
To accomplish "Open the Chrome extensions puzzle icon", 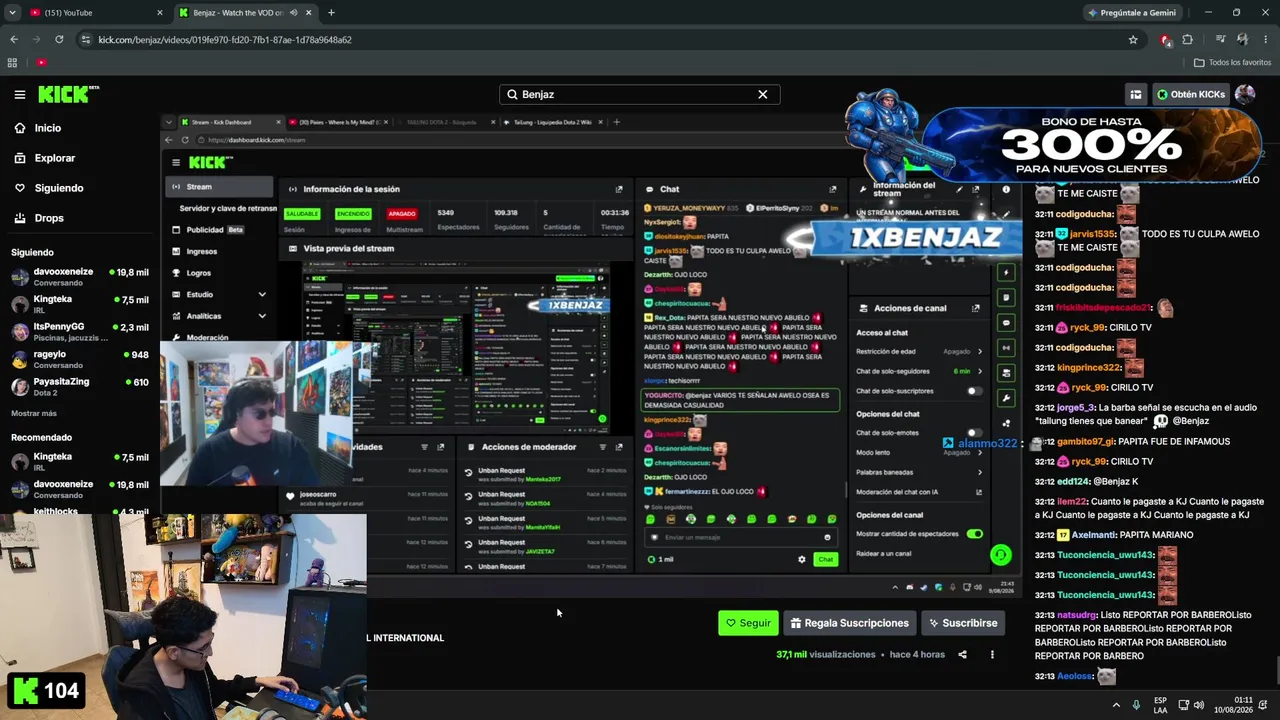I will (x=1188, y=40).
